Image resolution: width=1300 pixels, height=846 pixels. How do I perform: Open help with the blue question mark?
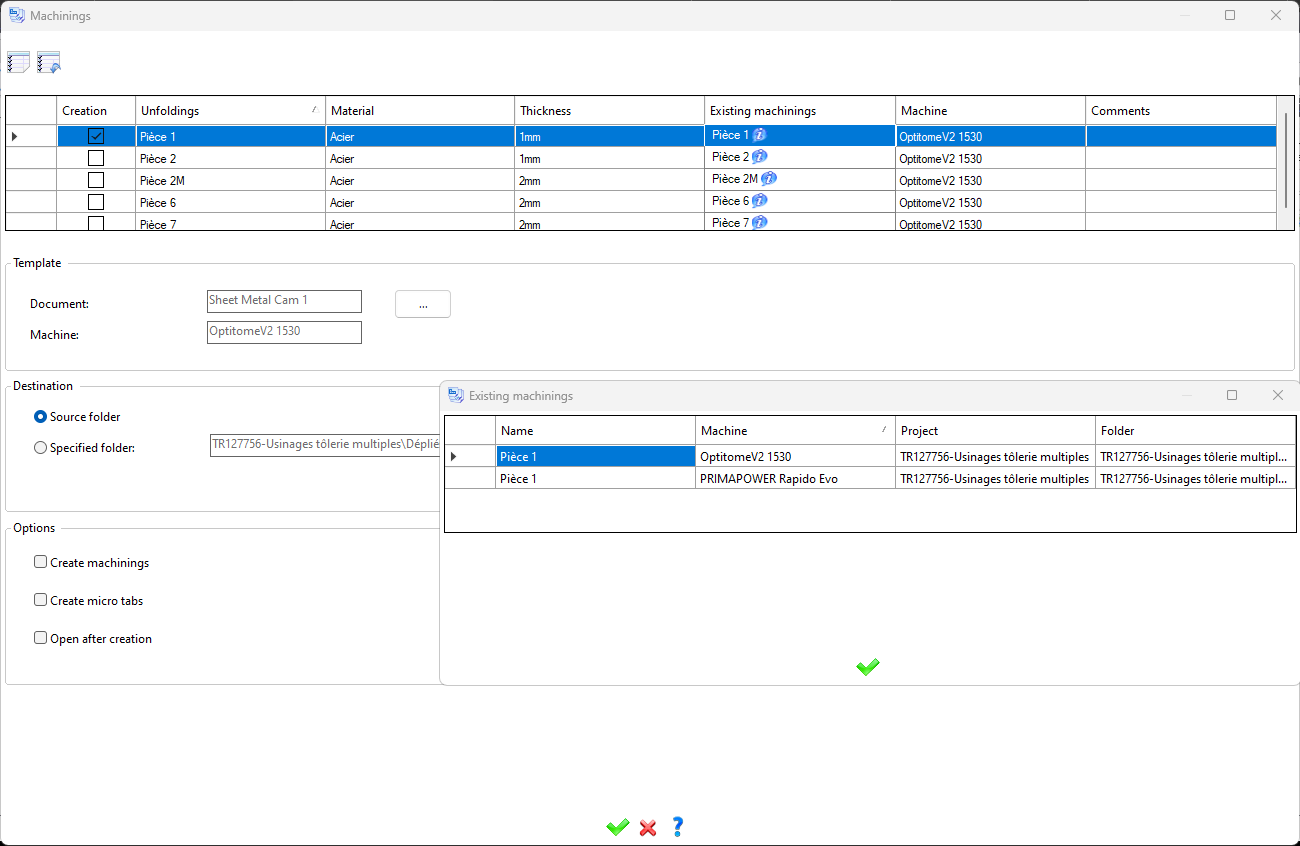click(x=677, y=827)
